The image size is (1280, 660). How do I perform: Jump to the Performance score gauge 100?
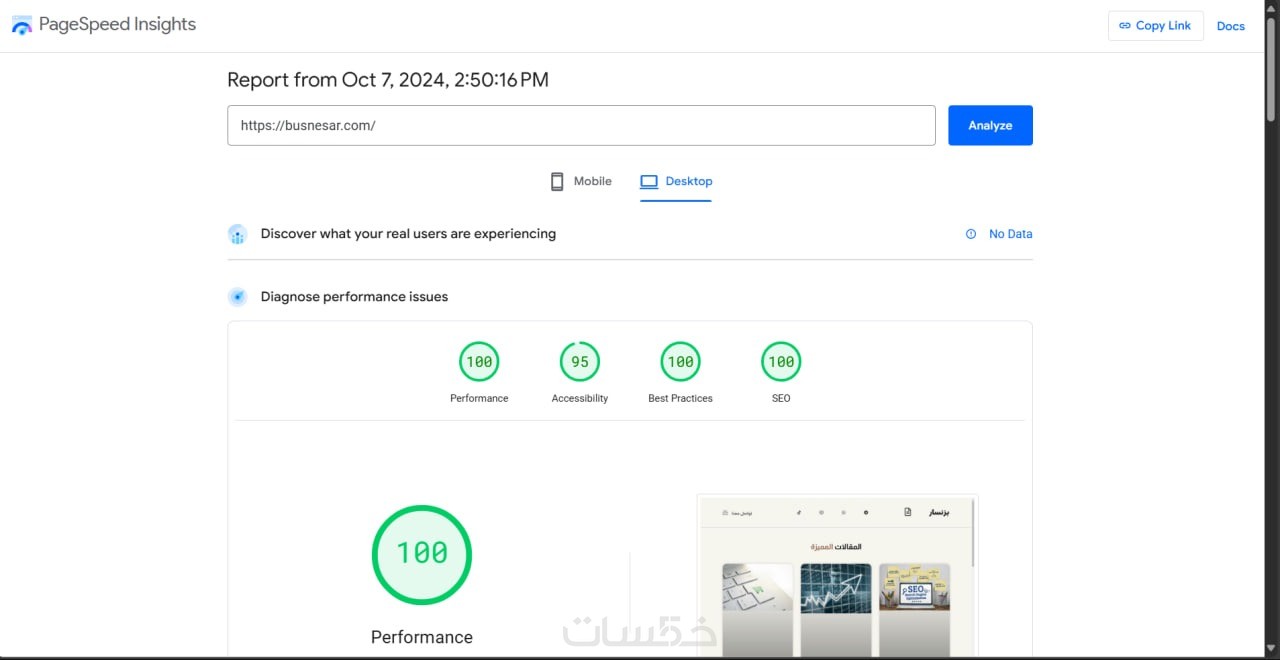[x=479, y=362]
